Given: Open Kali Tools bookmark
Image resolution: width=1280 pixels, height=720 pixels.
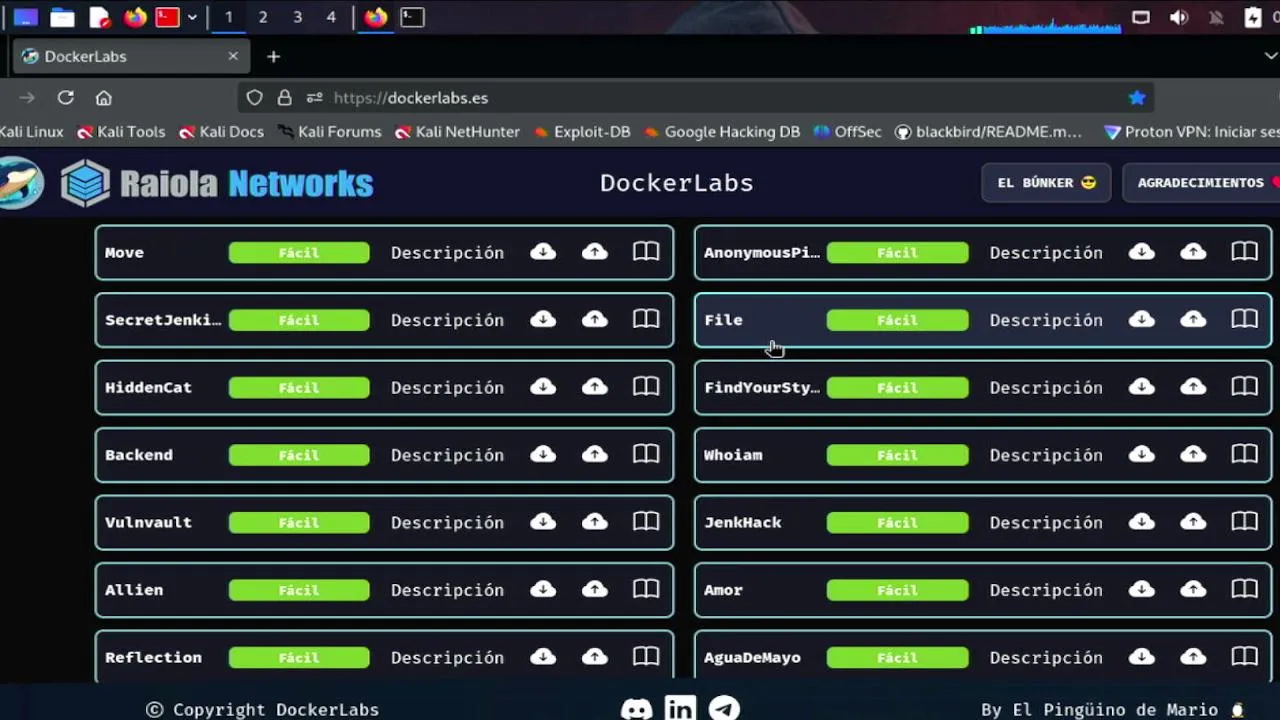Looking at the screenshot, I should (121, 131).
